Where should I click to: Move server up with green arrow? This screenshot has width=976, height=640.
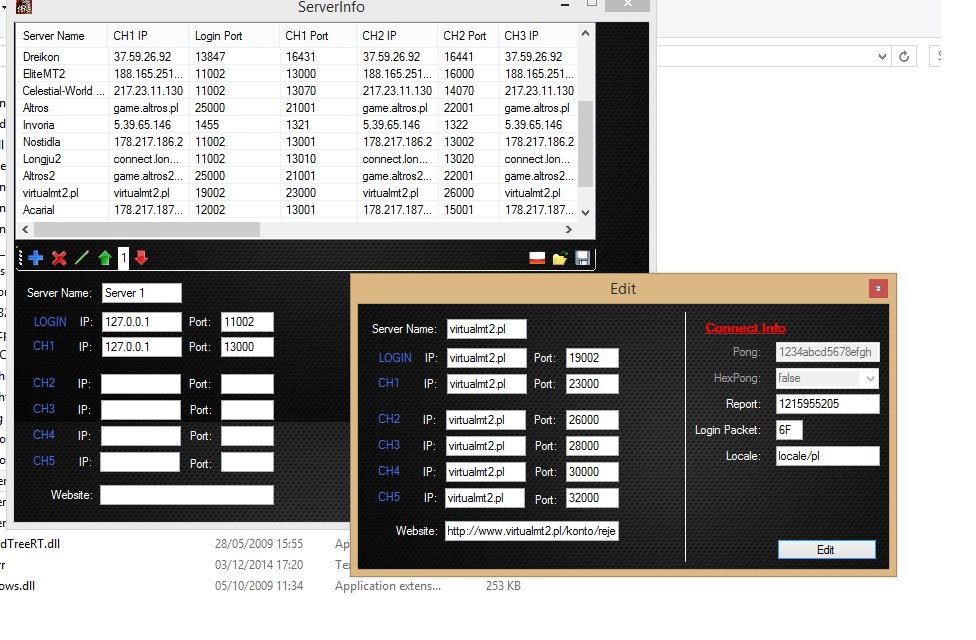pyautogui.click(x=105, y=258)
